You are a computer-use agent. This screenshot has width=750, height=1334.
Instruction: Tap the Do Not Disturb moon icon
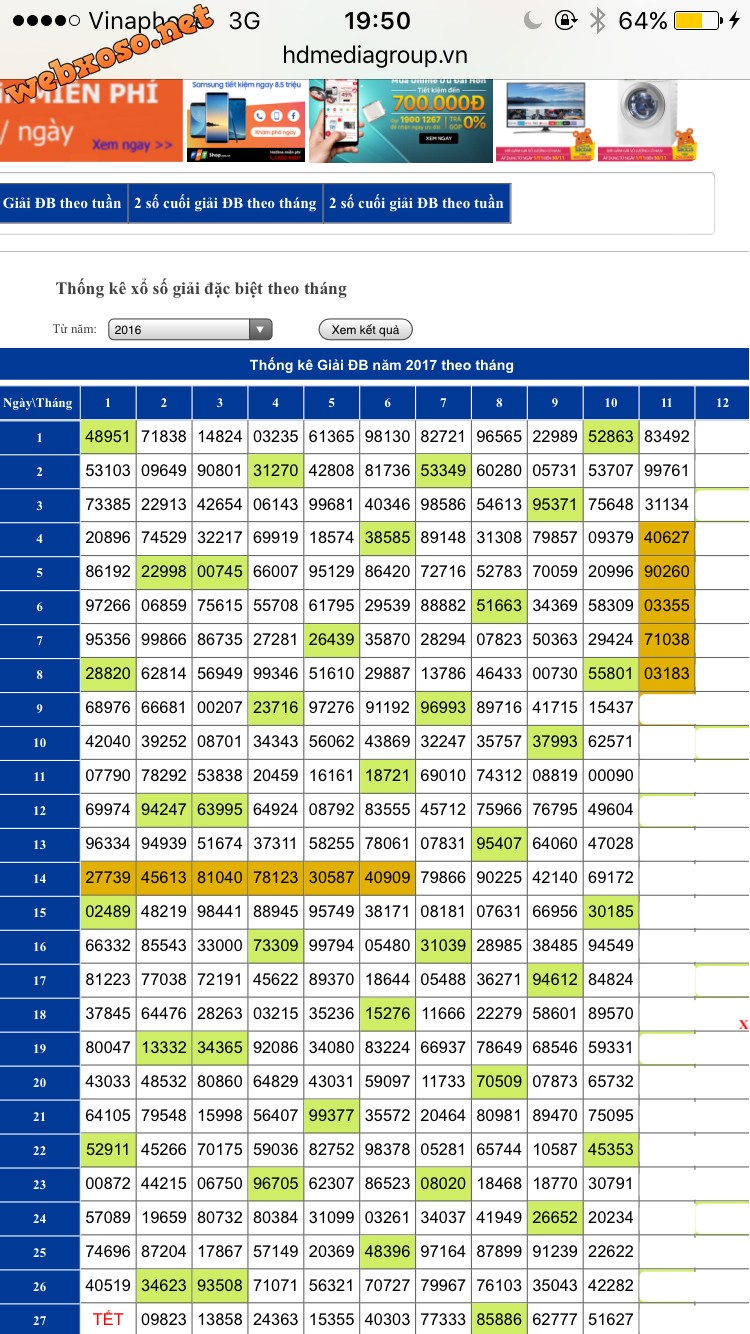[534, 21]
